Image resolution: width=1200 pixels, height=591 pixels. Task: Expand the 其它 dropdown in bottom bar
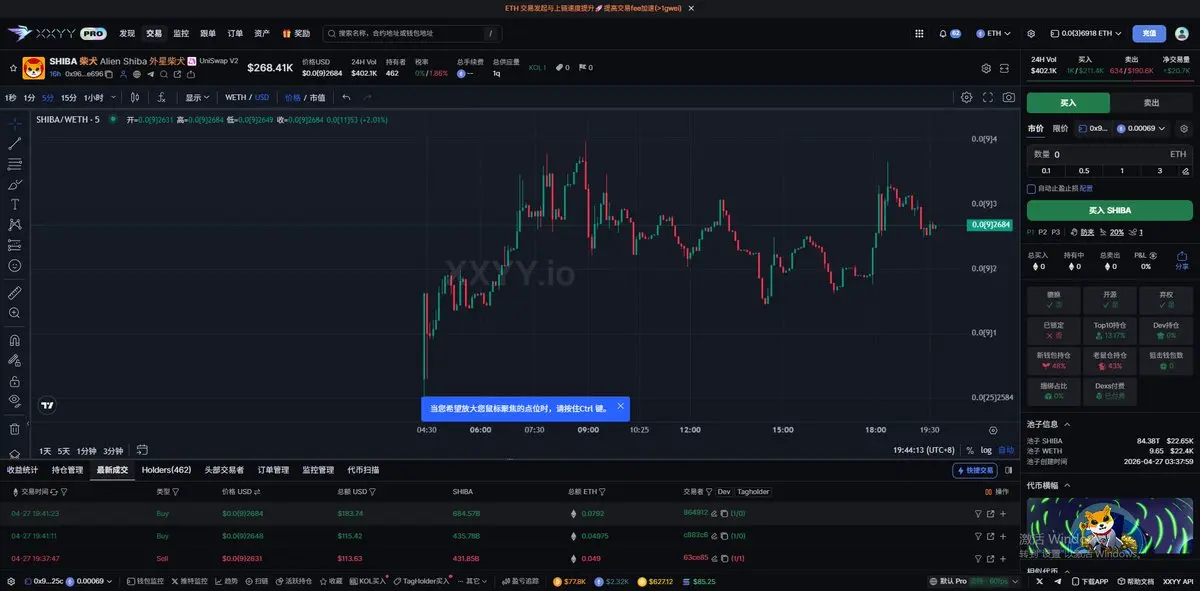point(472,581)
